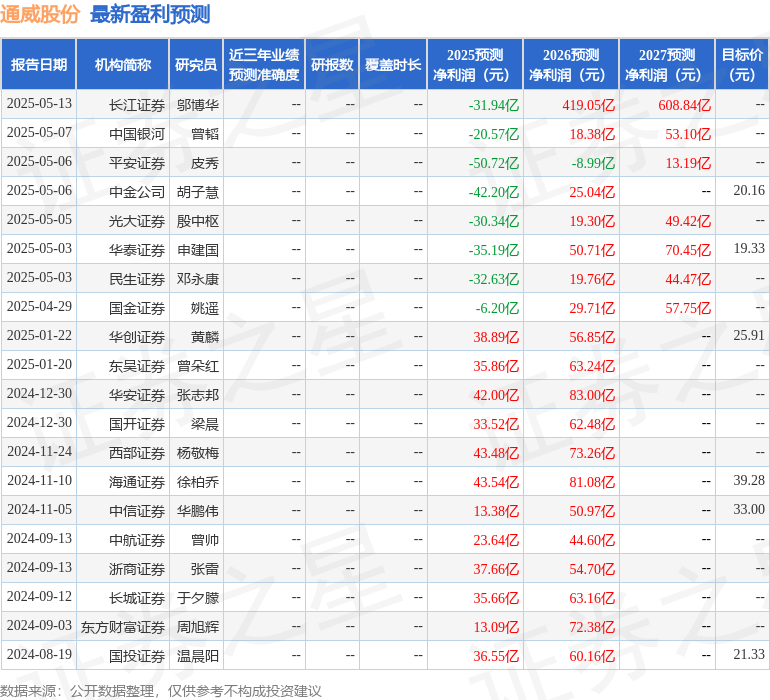This screenshot has height=700, width=770.
Task: Open the 中金公司 institution entry
Action: coord(137,191)
